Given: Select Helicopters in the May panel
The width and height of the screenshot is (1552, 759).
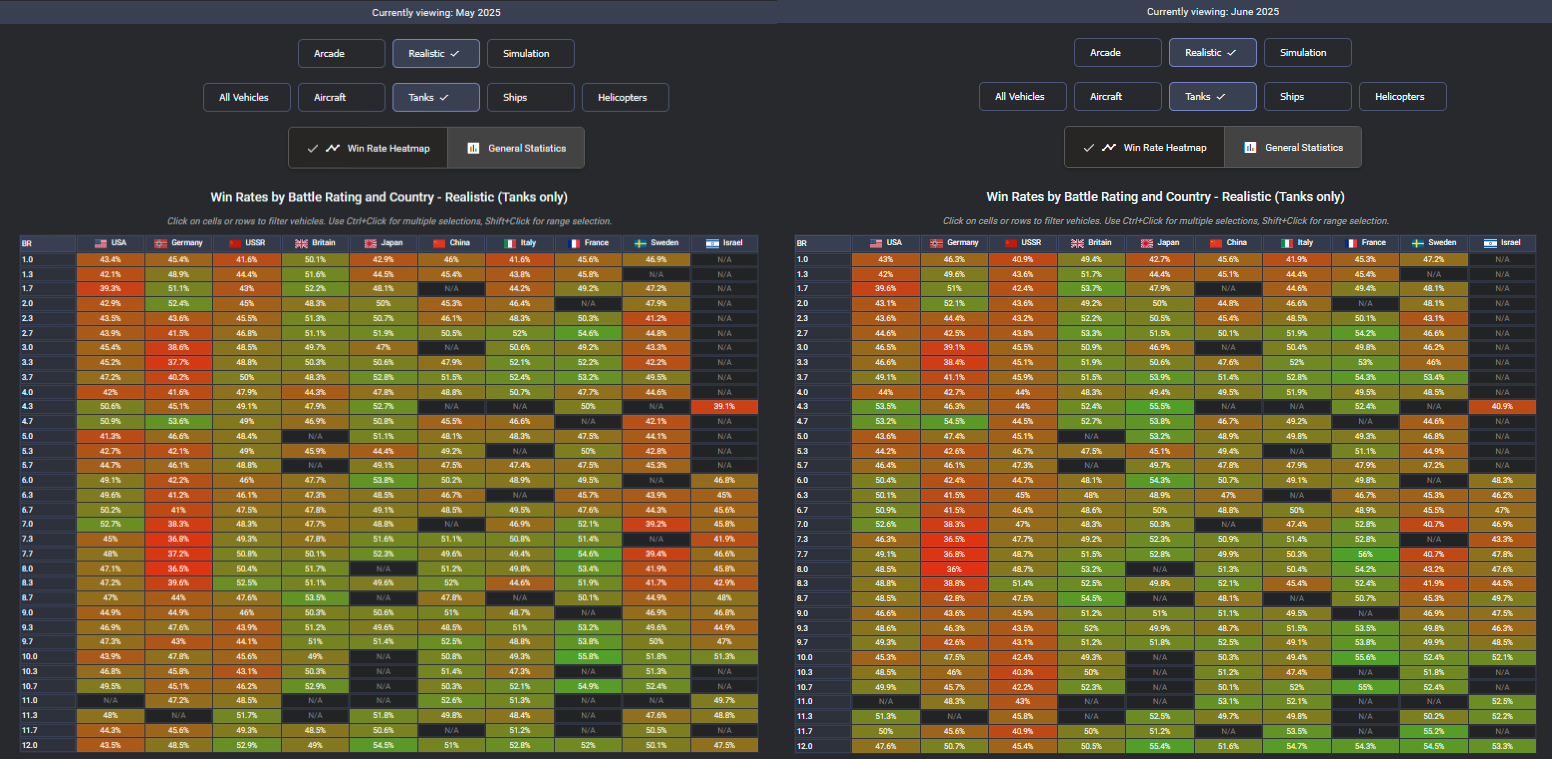Looking at the screenshot, I should click(625, 97).
